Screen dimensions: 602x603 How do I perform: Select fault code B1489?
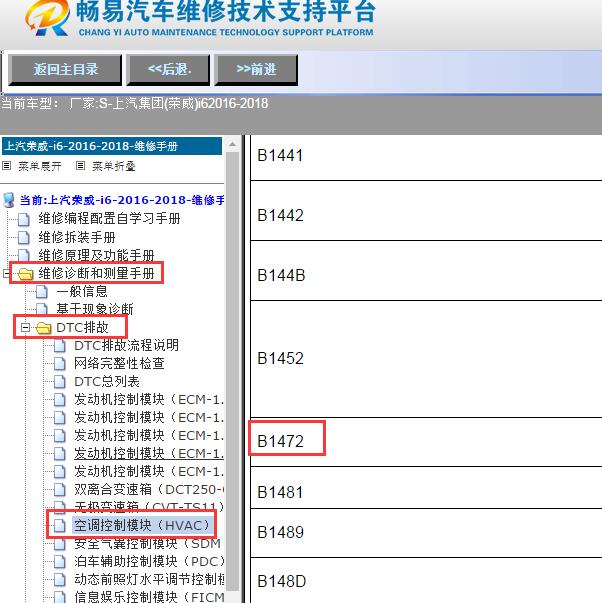[x=280, y=532]
